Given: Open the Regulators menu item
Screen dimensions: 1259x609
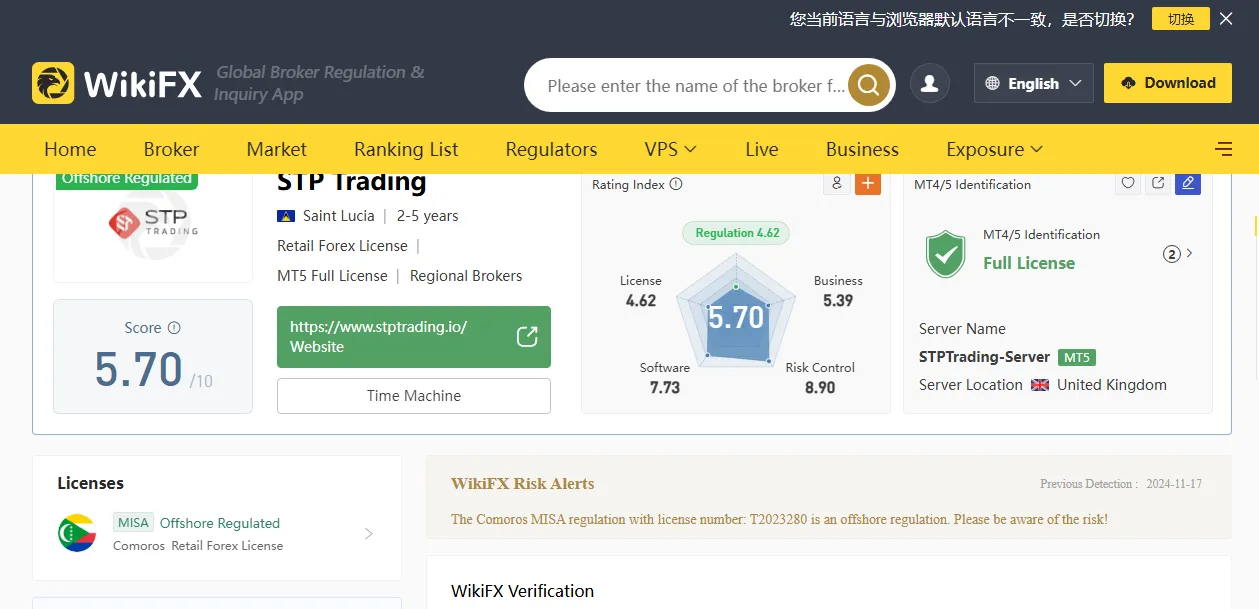Looking at the screenshot, I should 551,150.
